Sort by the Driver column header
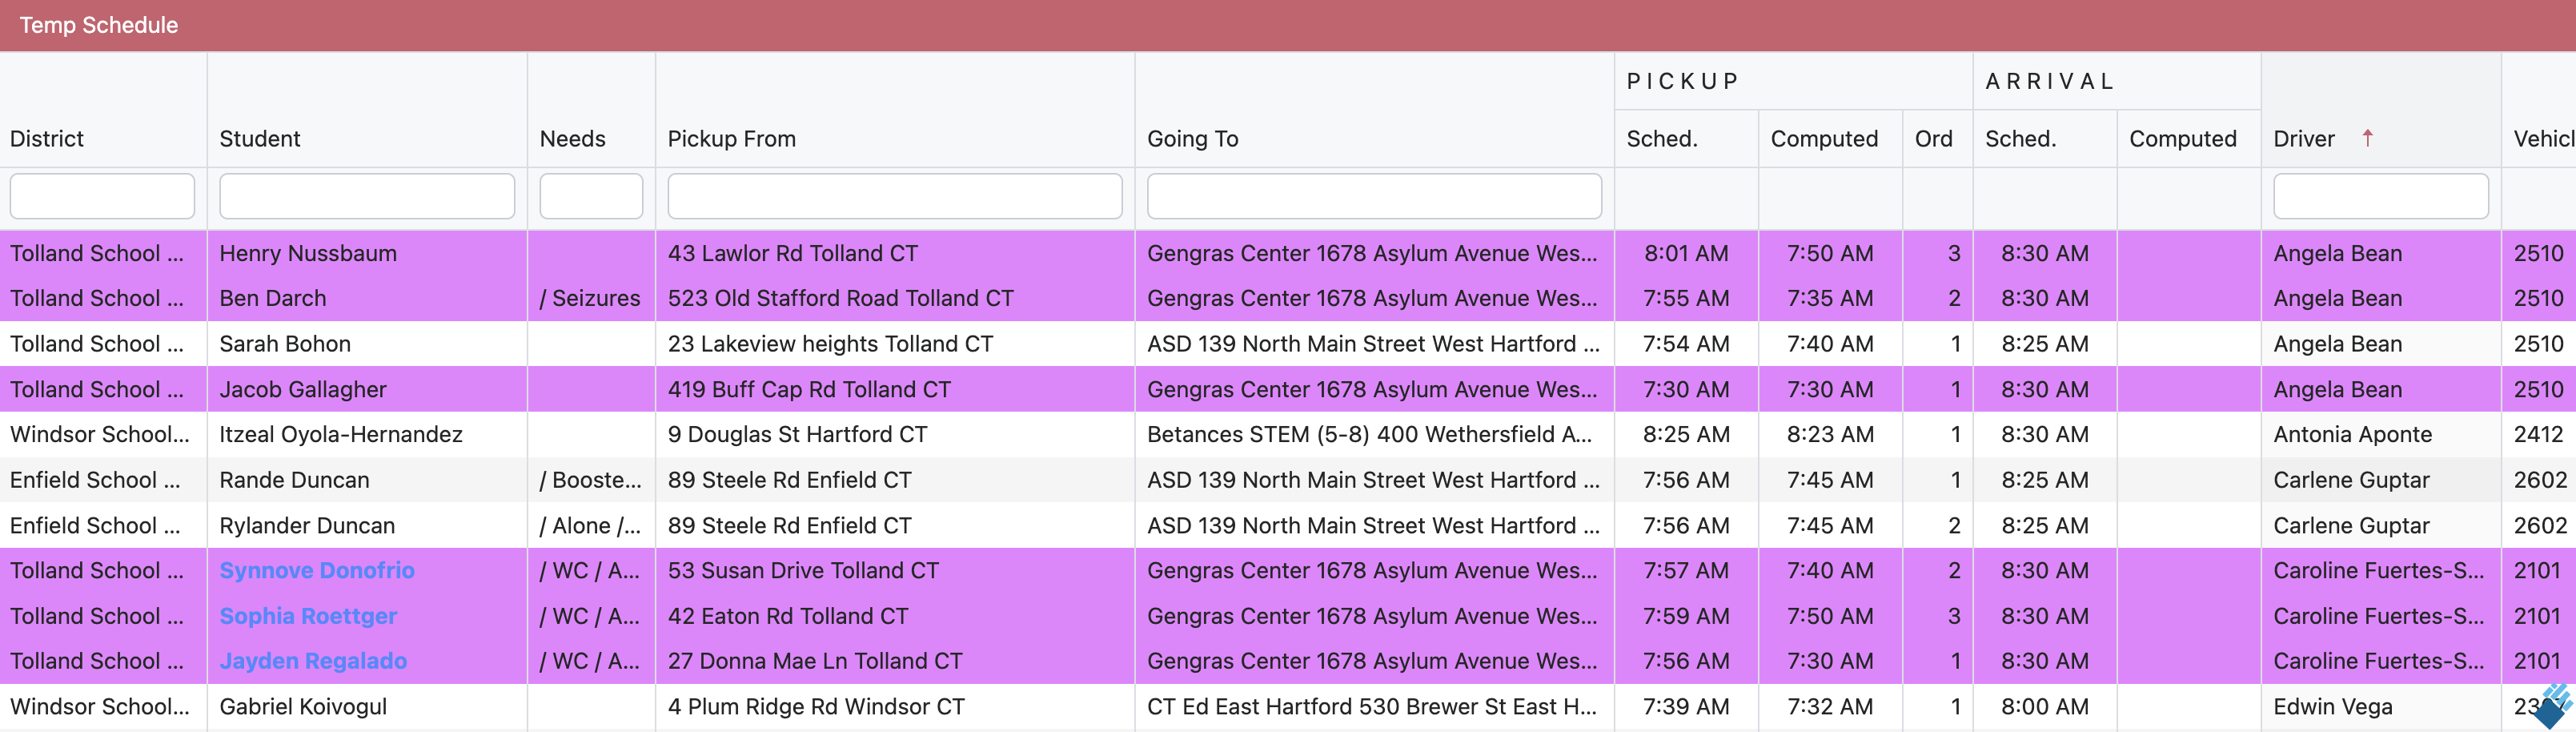Screen dimensions: 2576x732 point(2304,139)
